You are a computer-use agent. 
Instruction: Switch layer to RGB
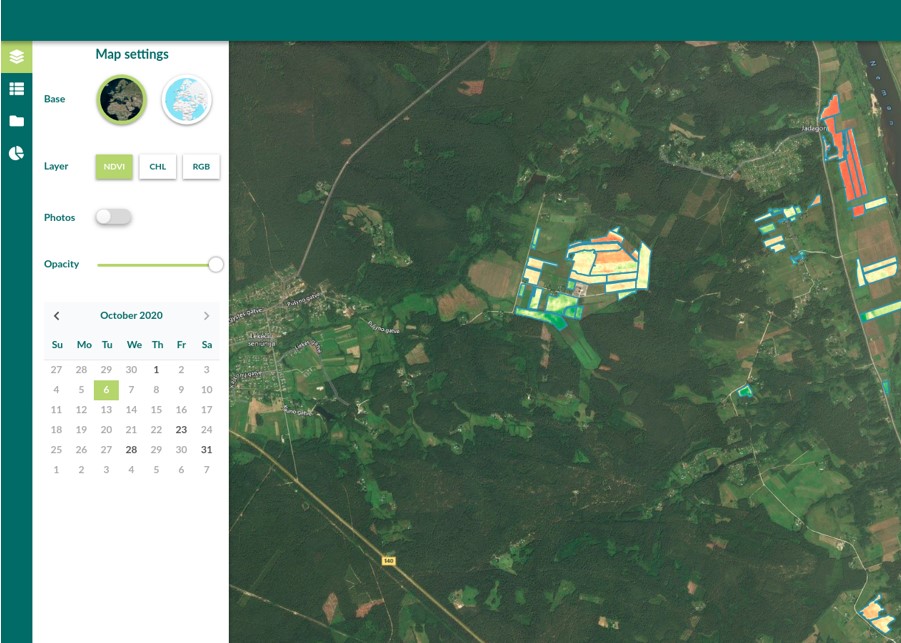(201, 167)
